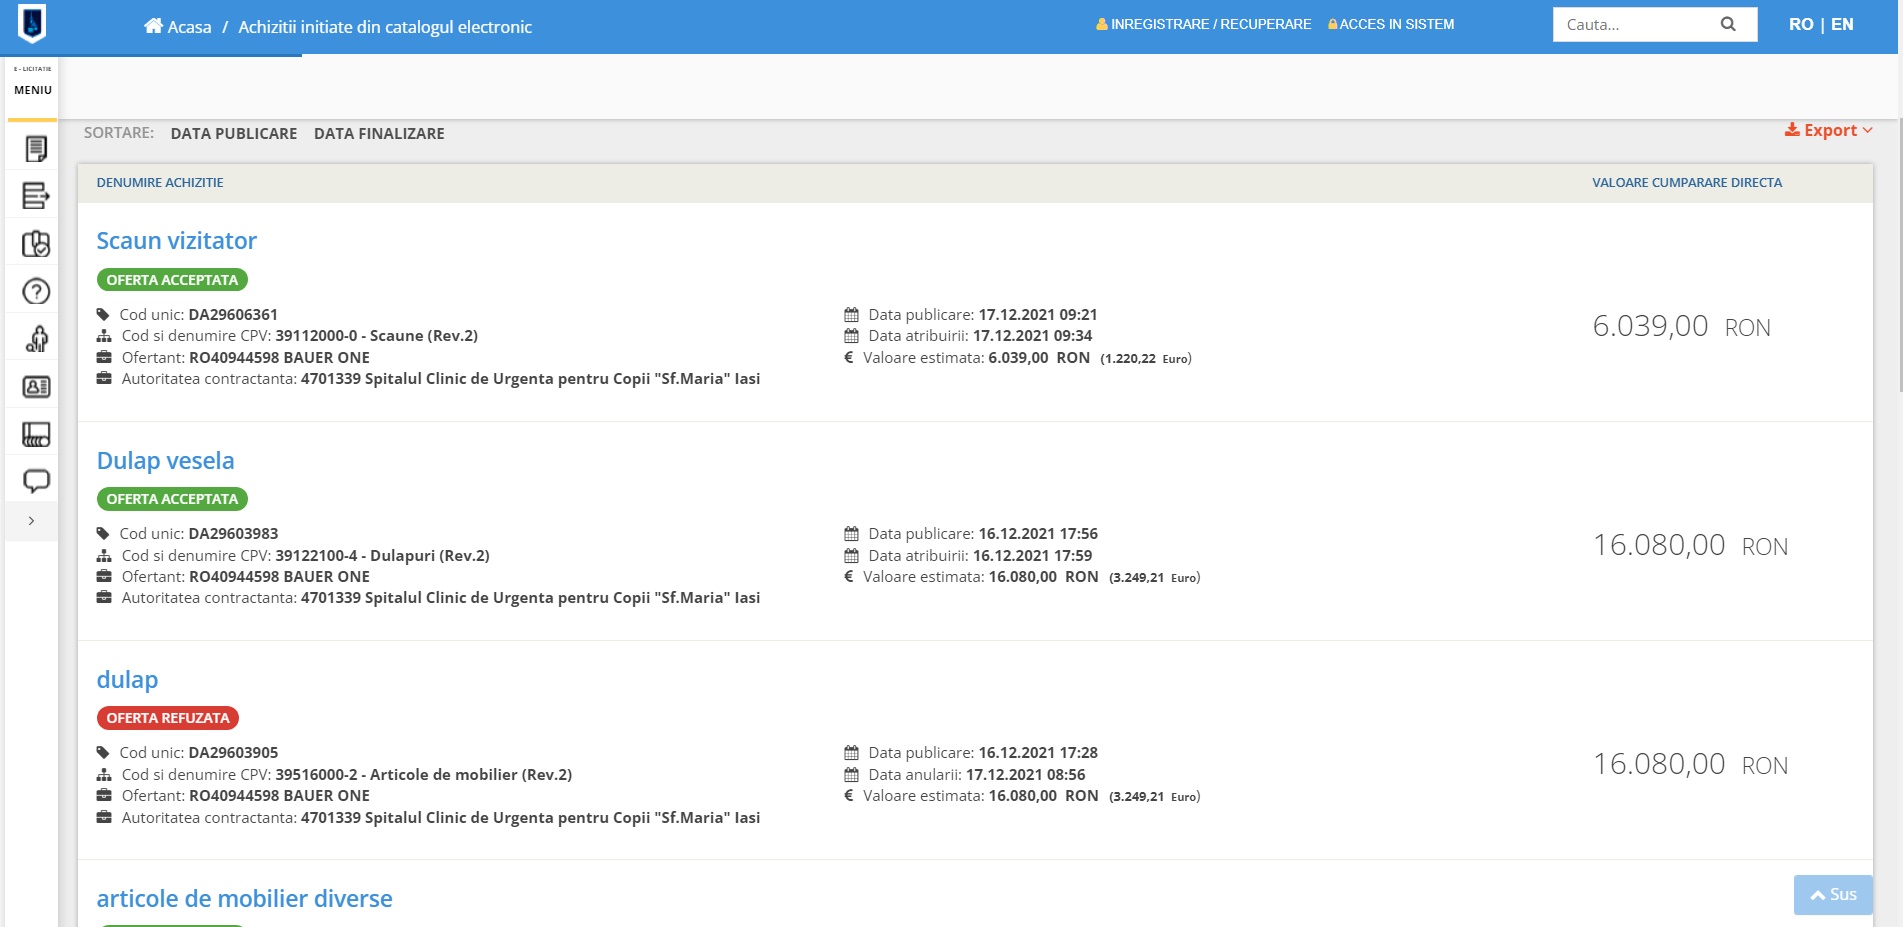
Task: Click Ofertant RO40944598 BAUER ONE under Scaun vizitator
Action: [x=246, y=357]
